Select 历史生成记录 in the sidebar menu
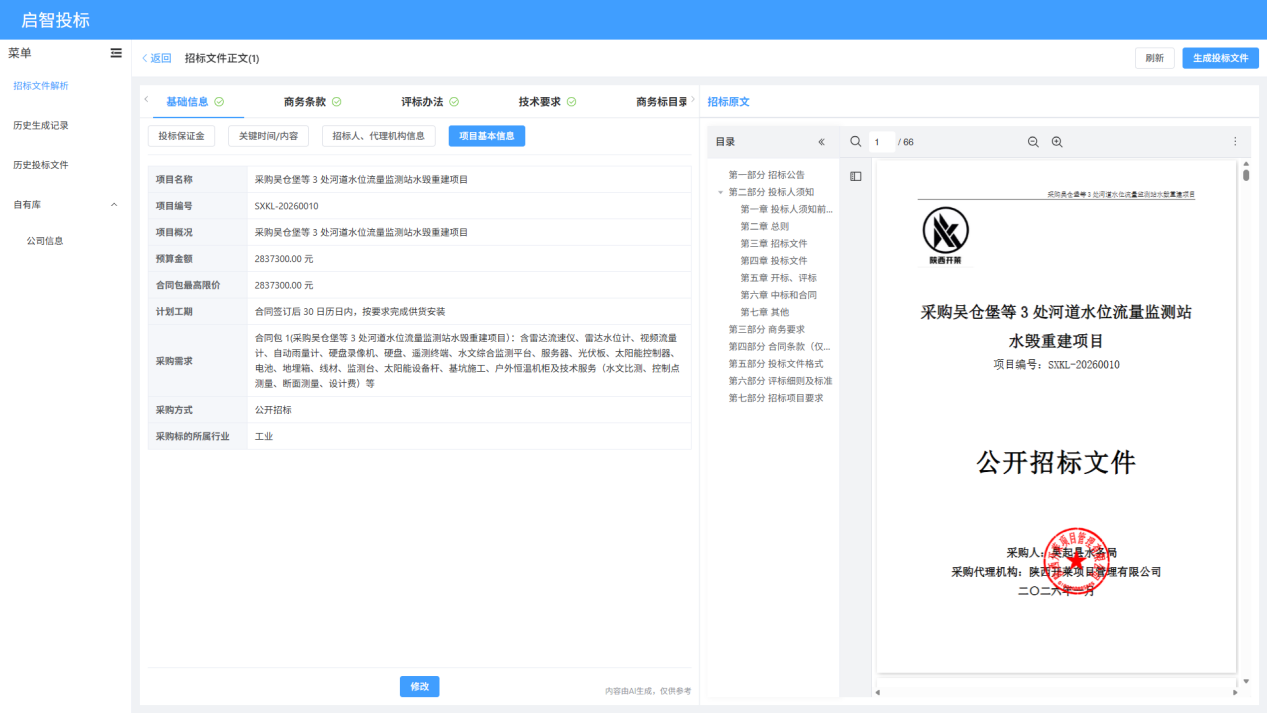This screenshot has width=1267, height=713. (41, 125)
